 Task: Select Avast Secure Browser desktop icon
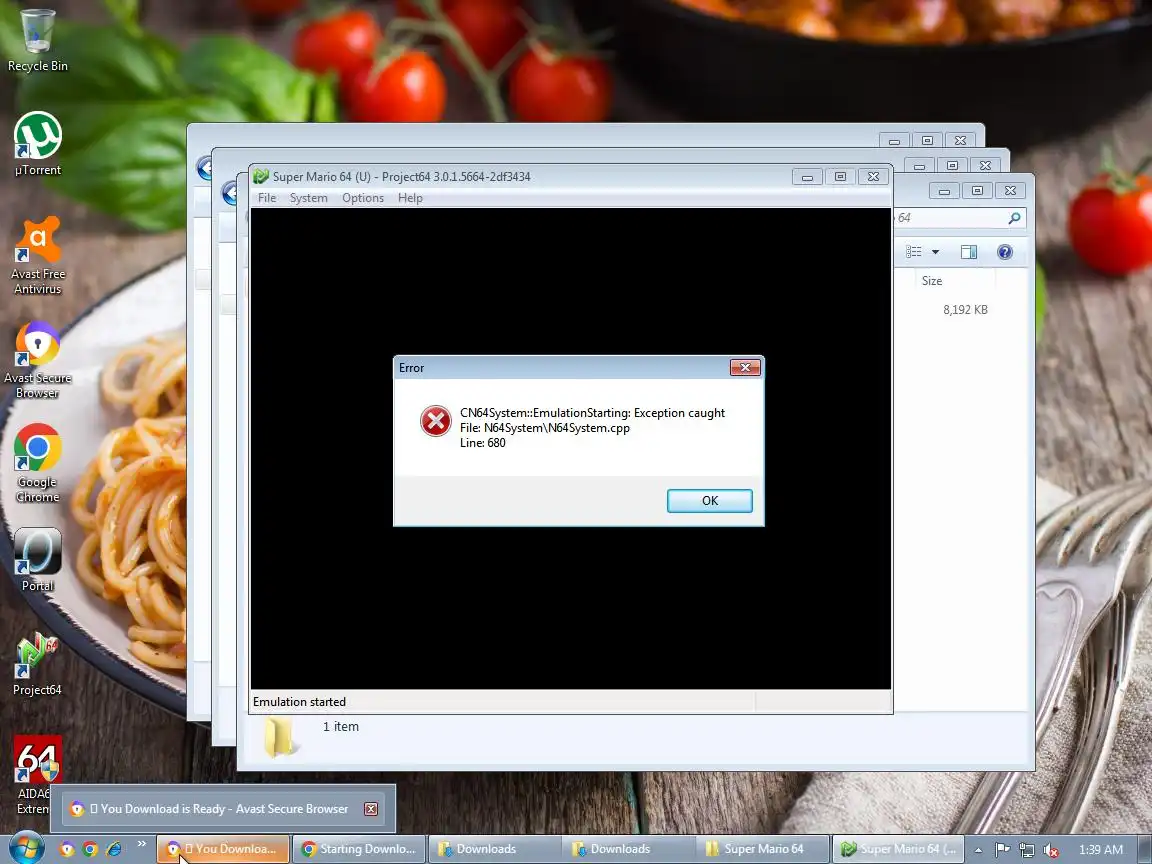click(37, 360)
